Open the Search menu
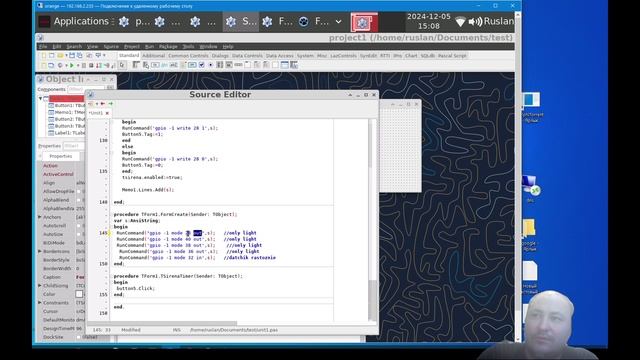The height and width of the screenshot is (360, 640). click(x=74, y=47)
